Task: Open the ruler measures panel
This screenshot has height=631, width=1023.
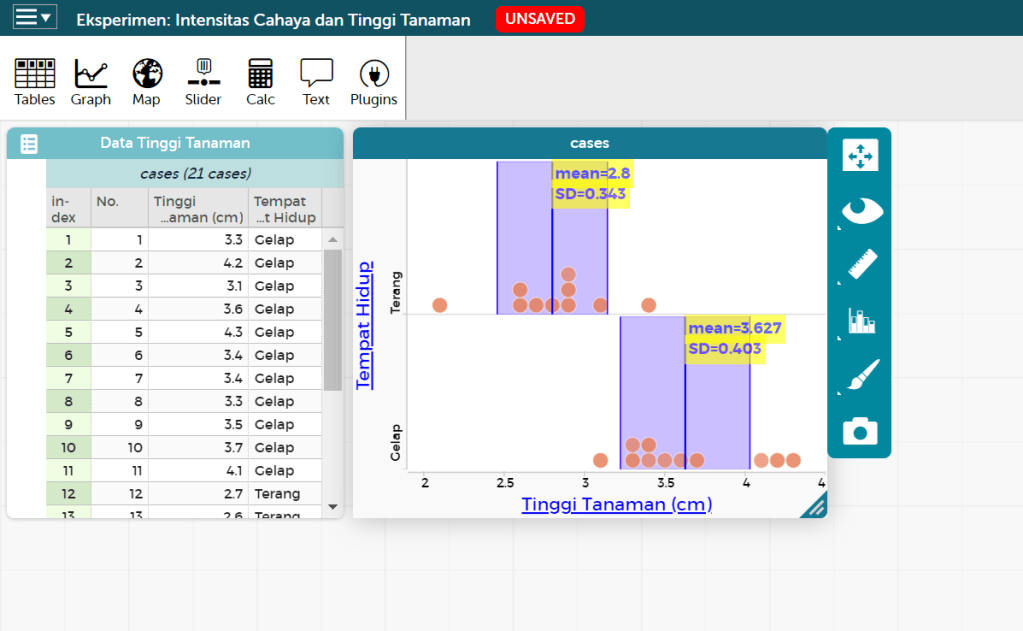Action: click(859, 265)
